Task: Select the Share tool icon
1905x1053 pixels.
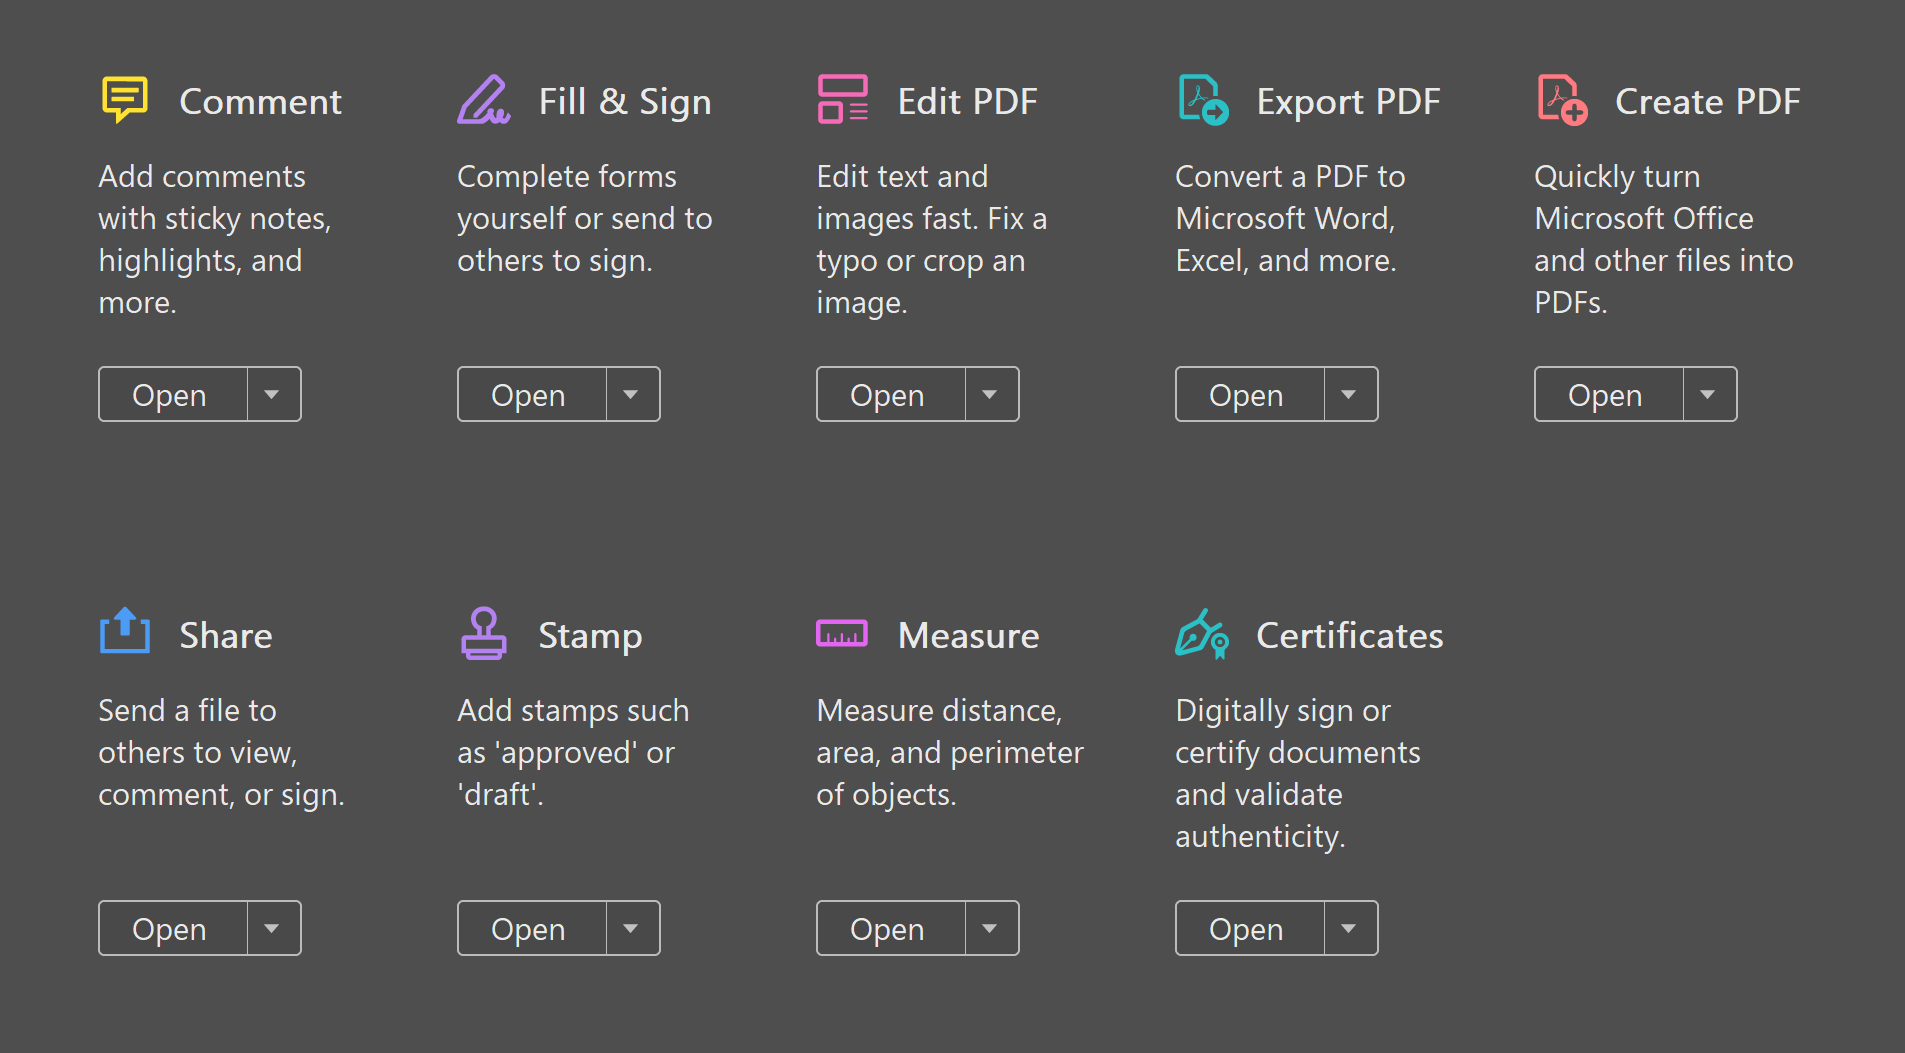Action: tap(124, 633)
